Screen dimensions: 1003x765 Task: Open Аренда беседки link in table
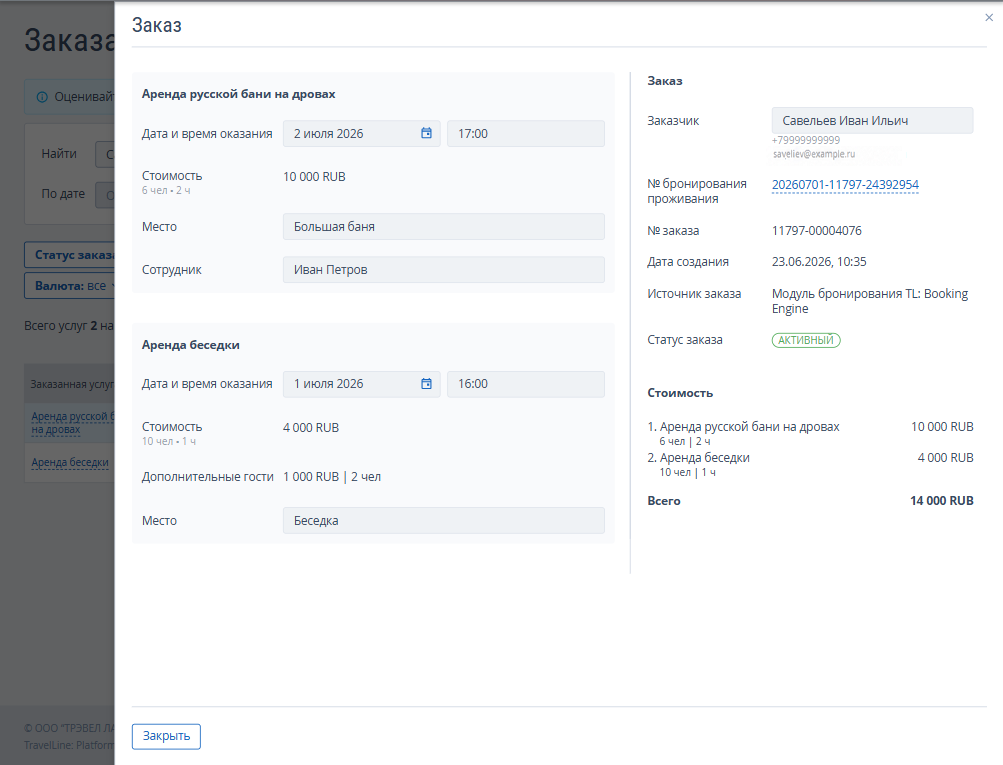[70, 462]
